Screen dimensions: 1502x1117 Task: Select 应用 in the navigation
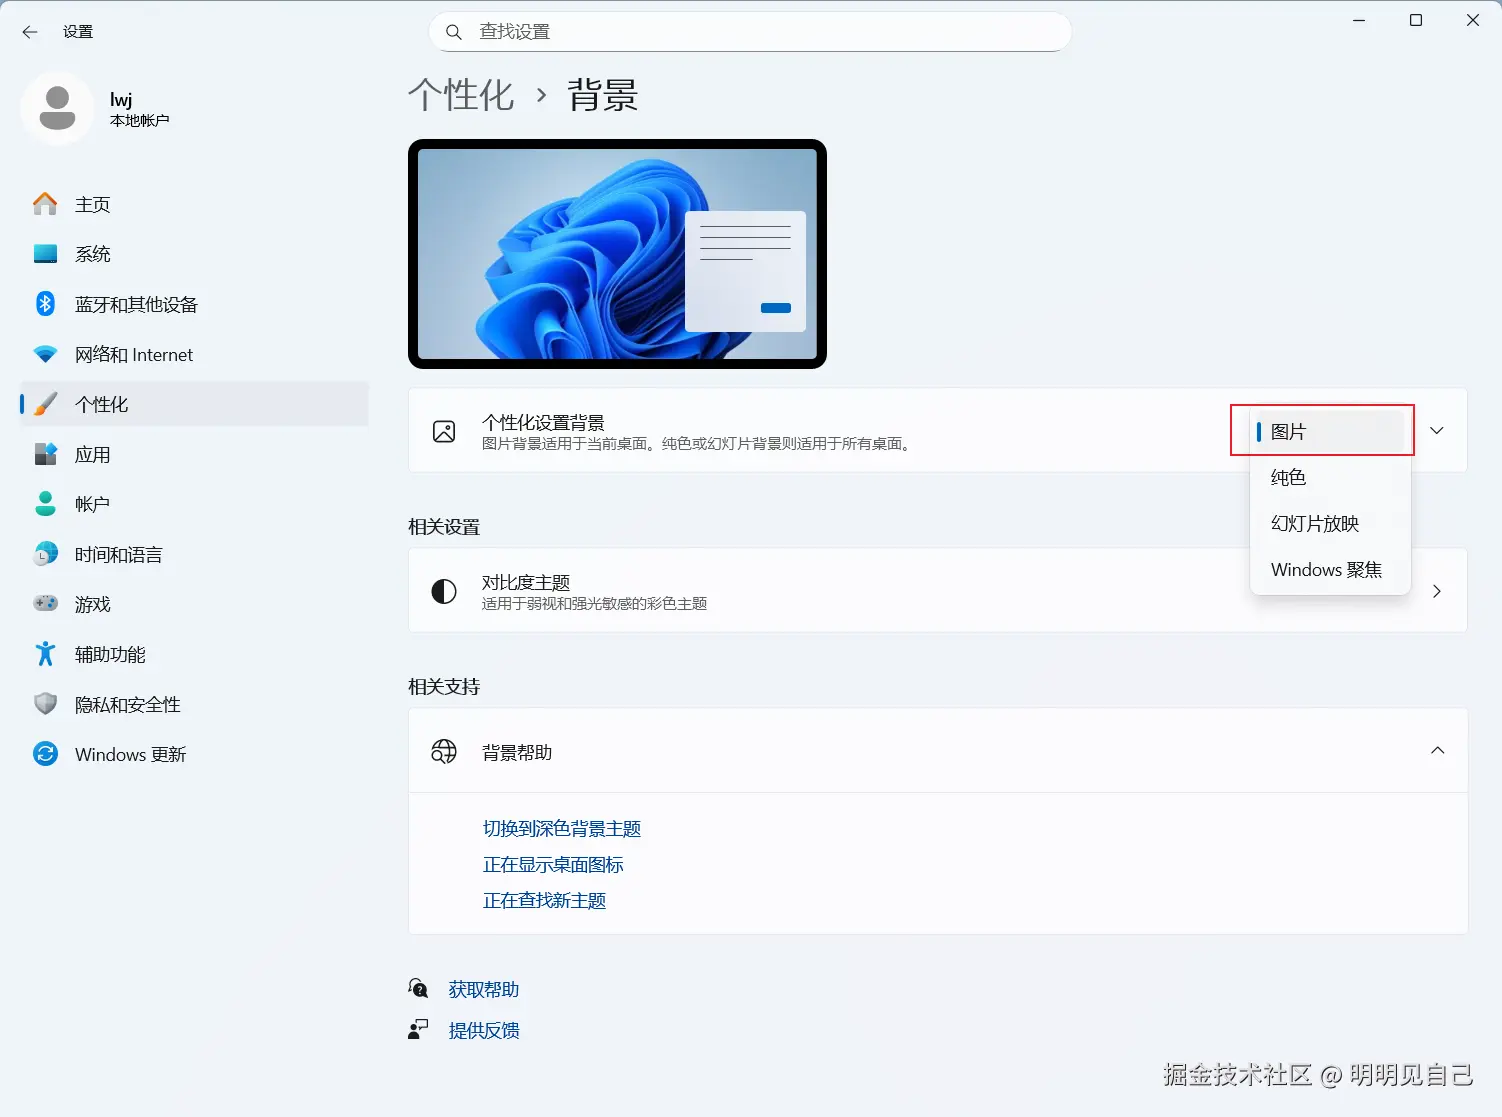tap(195, 454)
